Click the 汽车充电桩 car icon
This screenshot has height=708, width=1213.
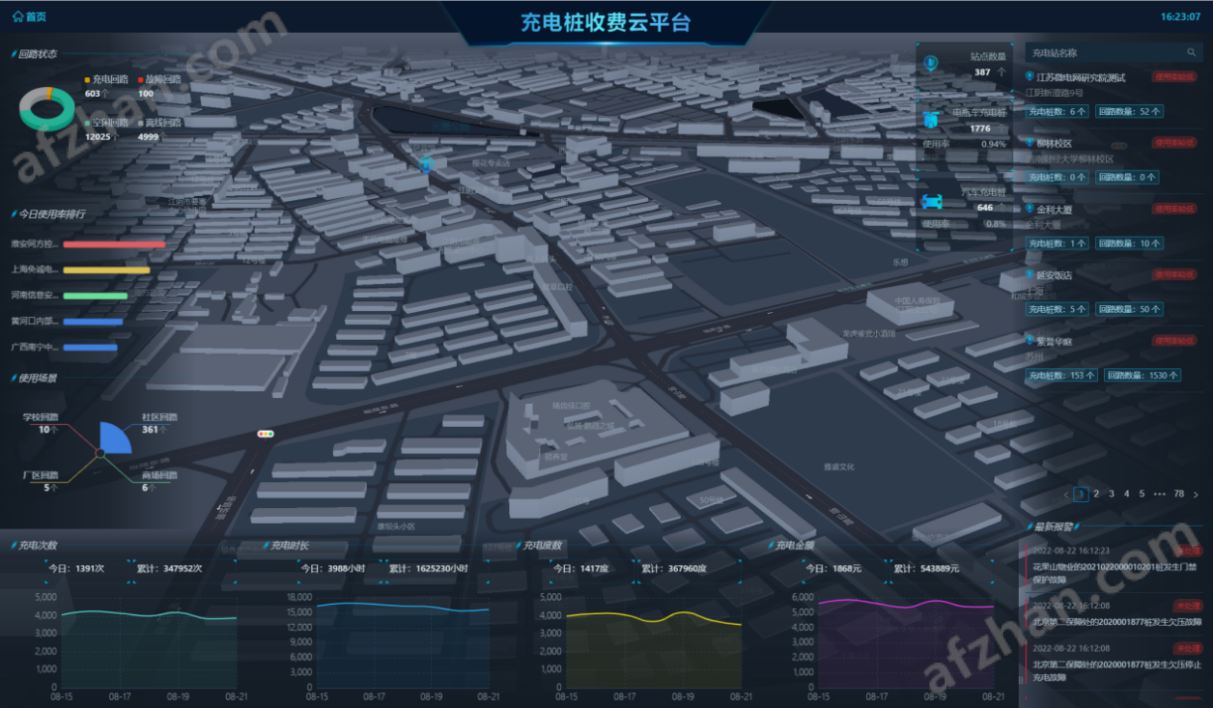932,200
